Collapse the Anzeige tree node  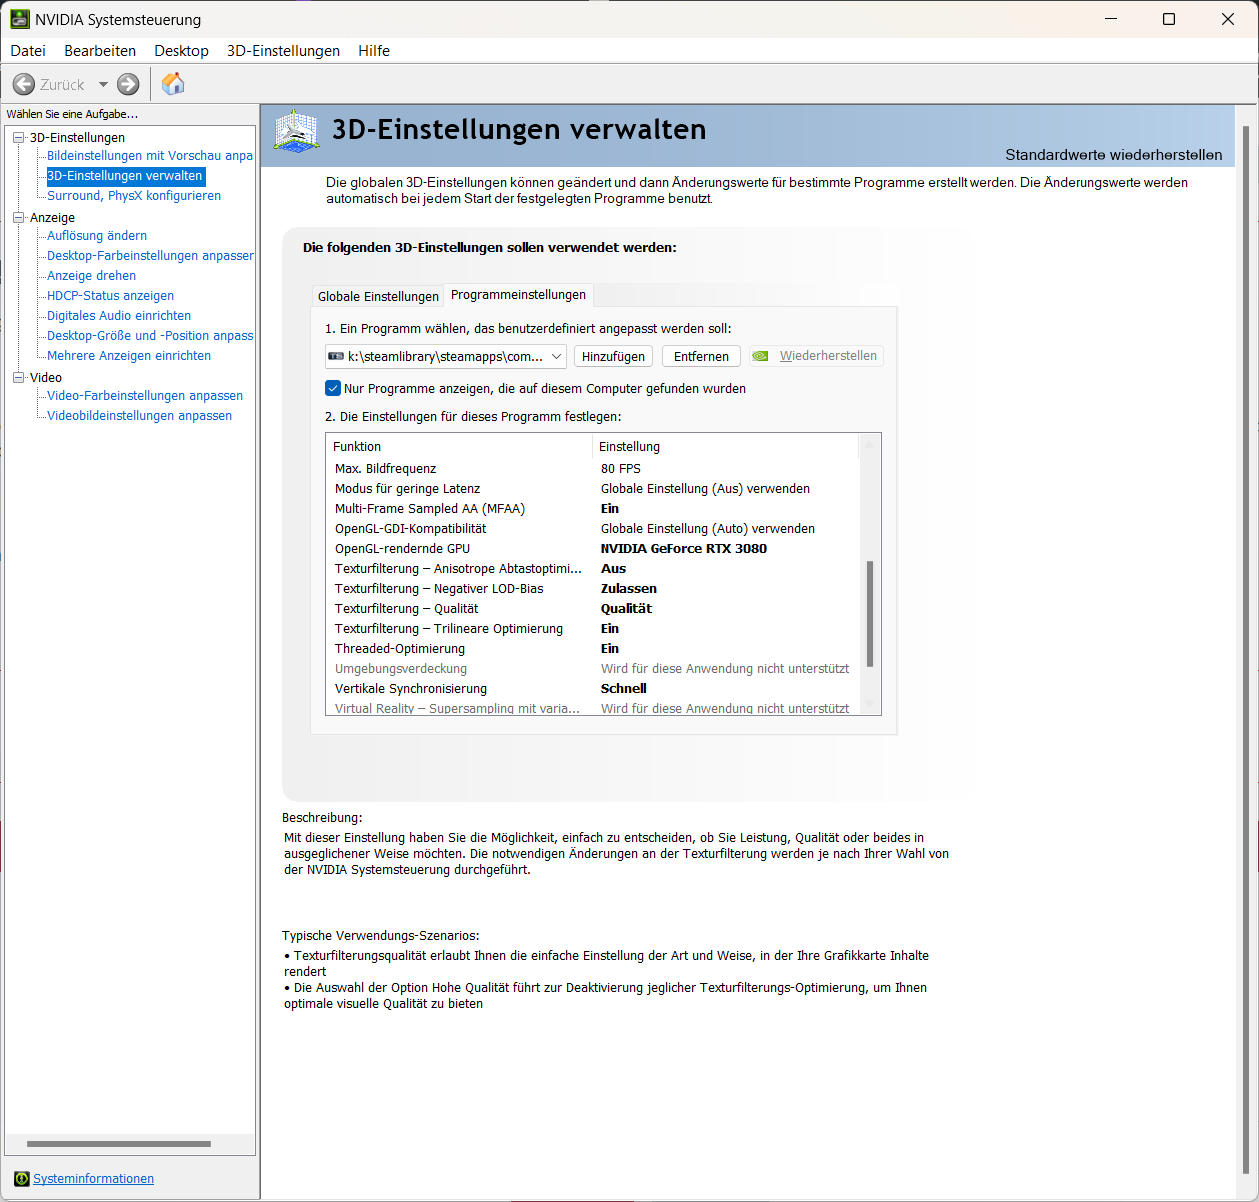pyautogui.click(x=18, y=217)
